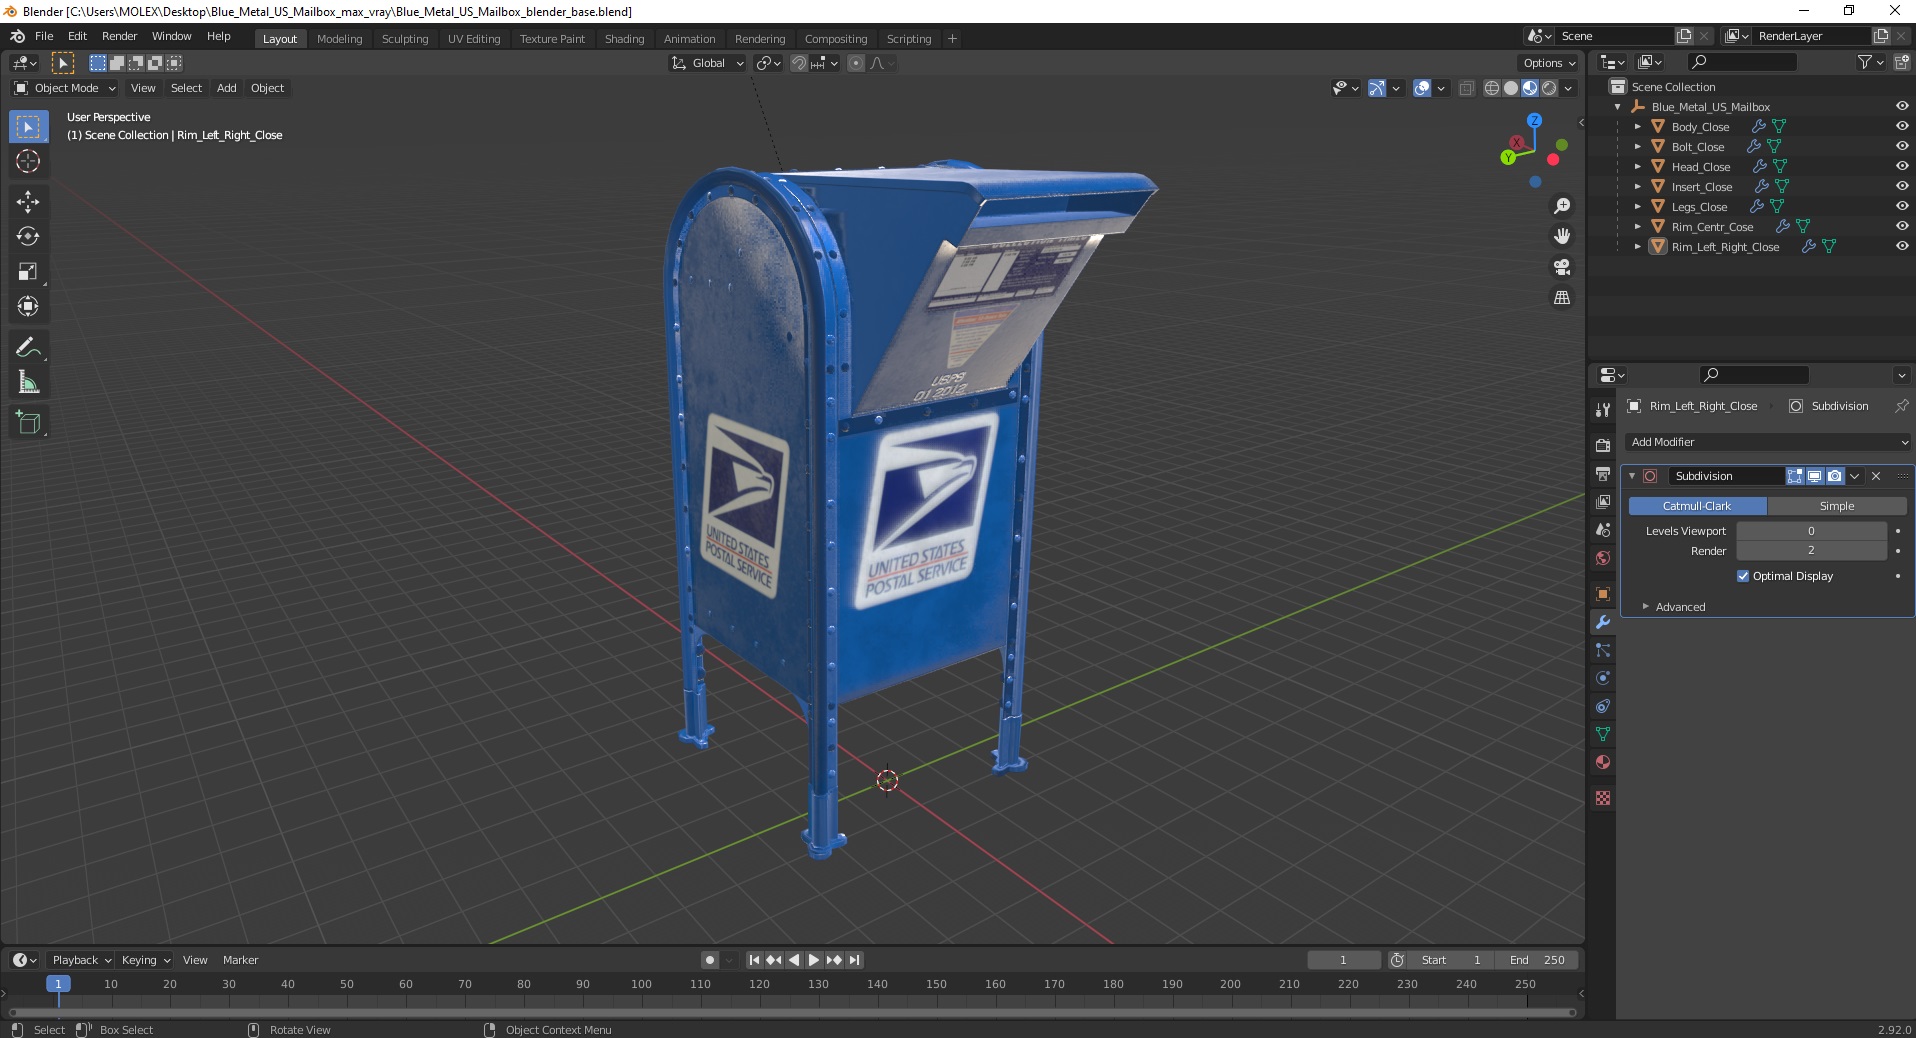Switch to the UV Editing workspace
Viewport: 1916px width, 1038px height.
pyautogui.click(x=474, y=39)
